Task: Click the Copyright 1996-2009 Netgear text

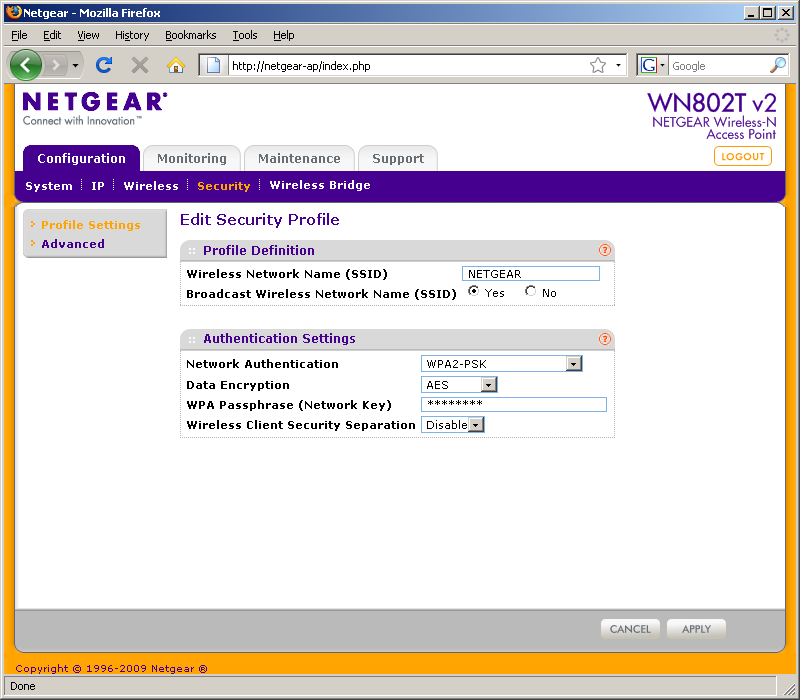Action: click(x=111, y=668)
